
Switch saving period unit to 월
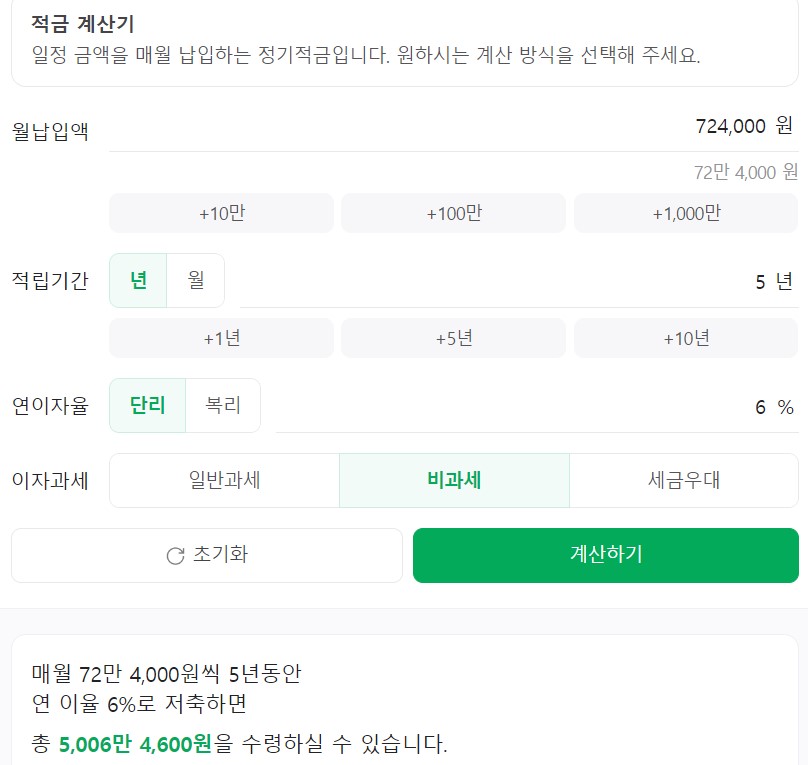[x=196, y=281]
